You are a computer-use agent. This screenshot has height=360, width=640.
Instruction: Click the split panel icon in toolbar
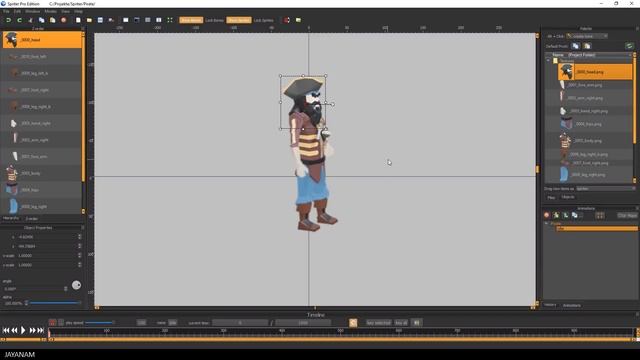[x=159, y=20]
